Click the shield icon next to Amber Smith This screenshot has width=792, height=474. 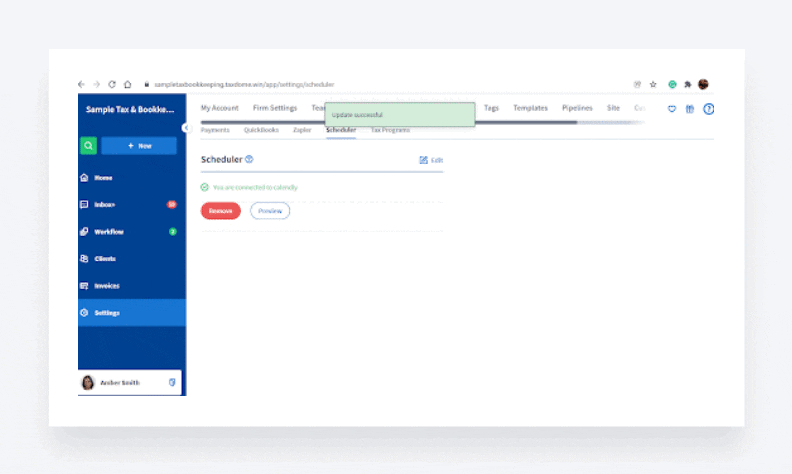pyautogui.click(x=171, y=382)
